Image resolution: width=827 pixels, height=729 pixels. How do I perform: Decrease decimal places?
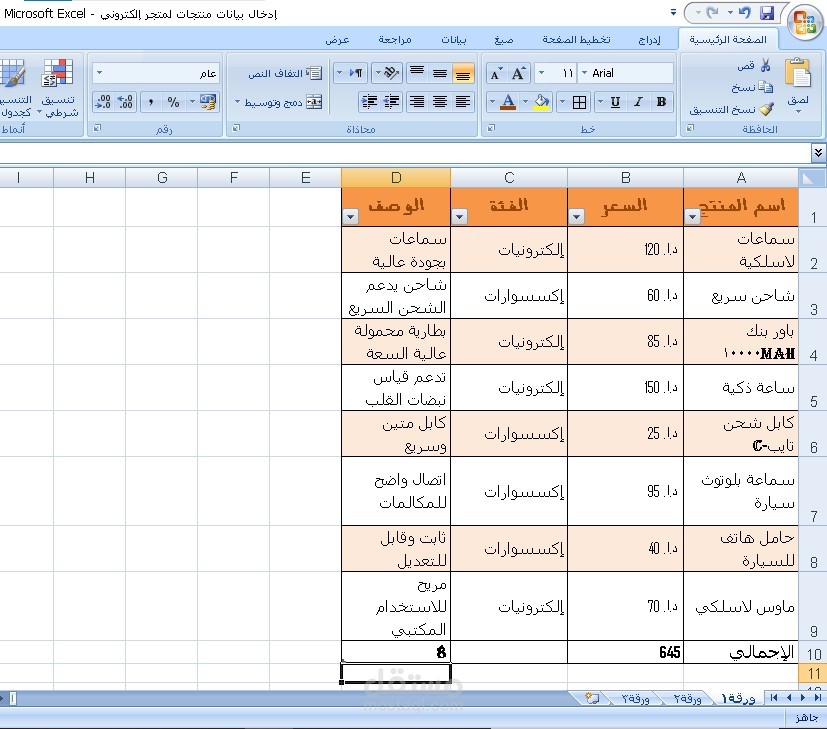[103, 102]
